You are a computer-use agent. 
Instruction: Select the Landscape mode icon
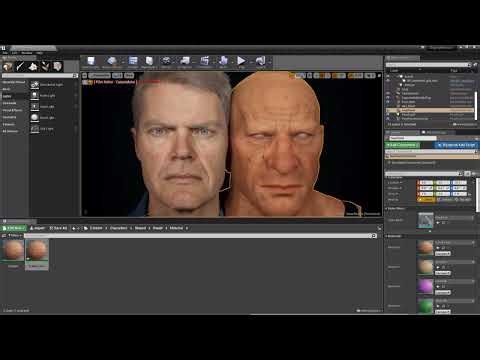pyautogui.click(x=33, y=67)
